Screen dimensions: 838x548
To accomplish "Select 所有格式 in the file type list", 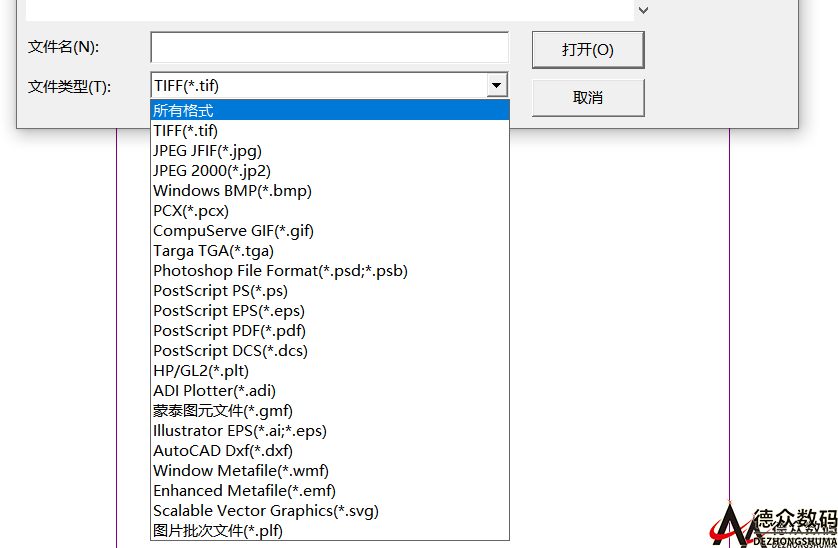I will coord(330,111).
